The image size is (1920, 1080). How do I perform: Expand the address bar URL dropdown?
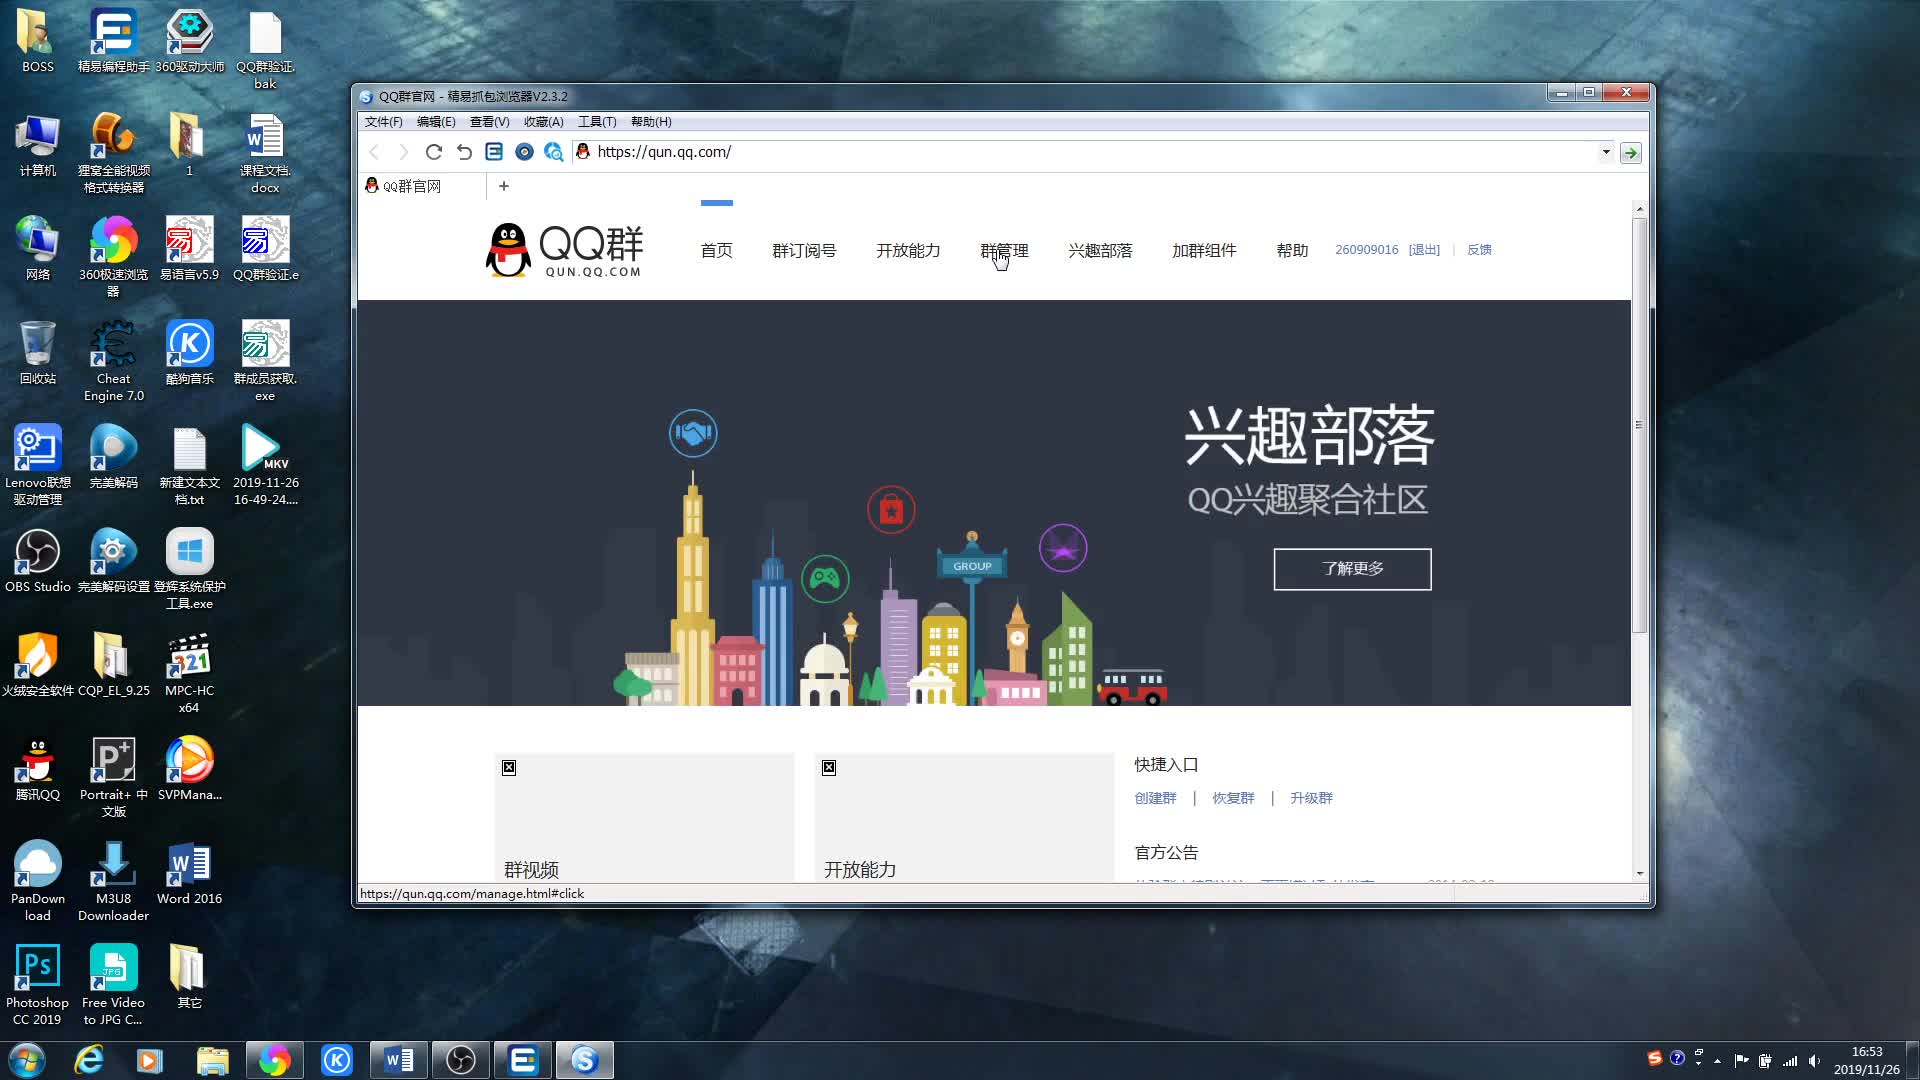pos(1606,152)
